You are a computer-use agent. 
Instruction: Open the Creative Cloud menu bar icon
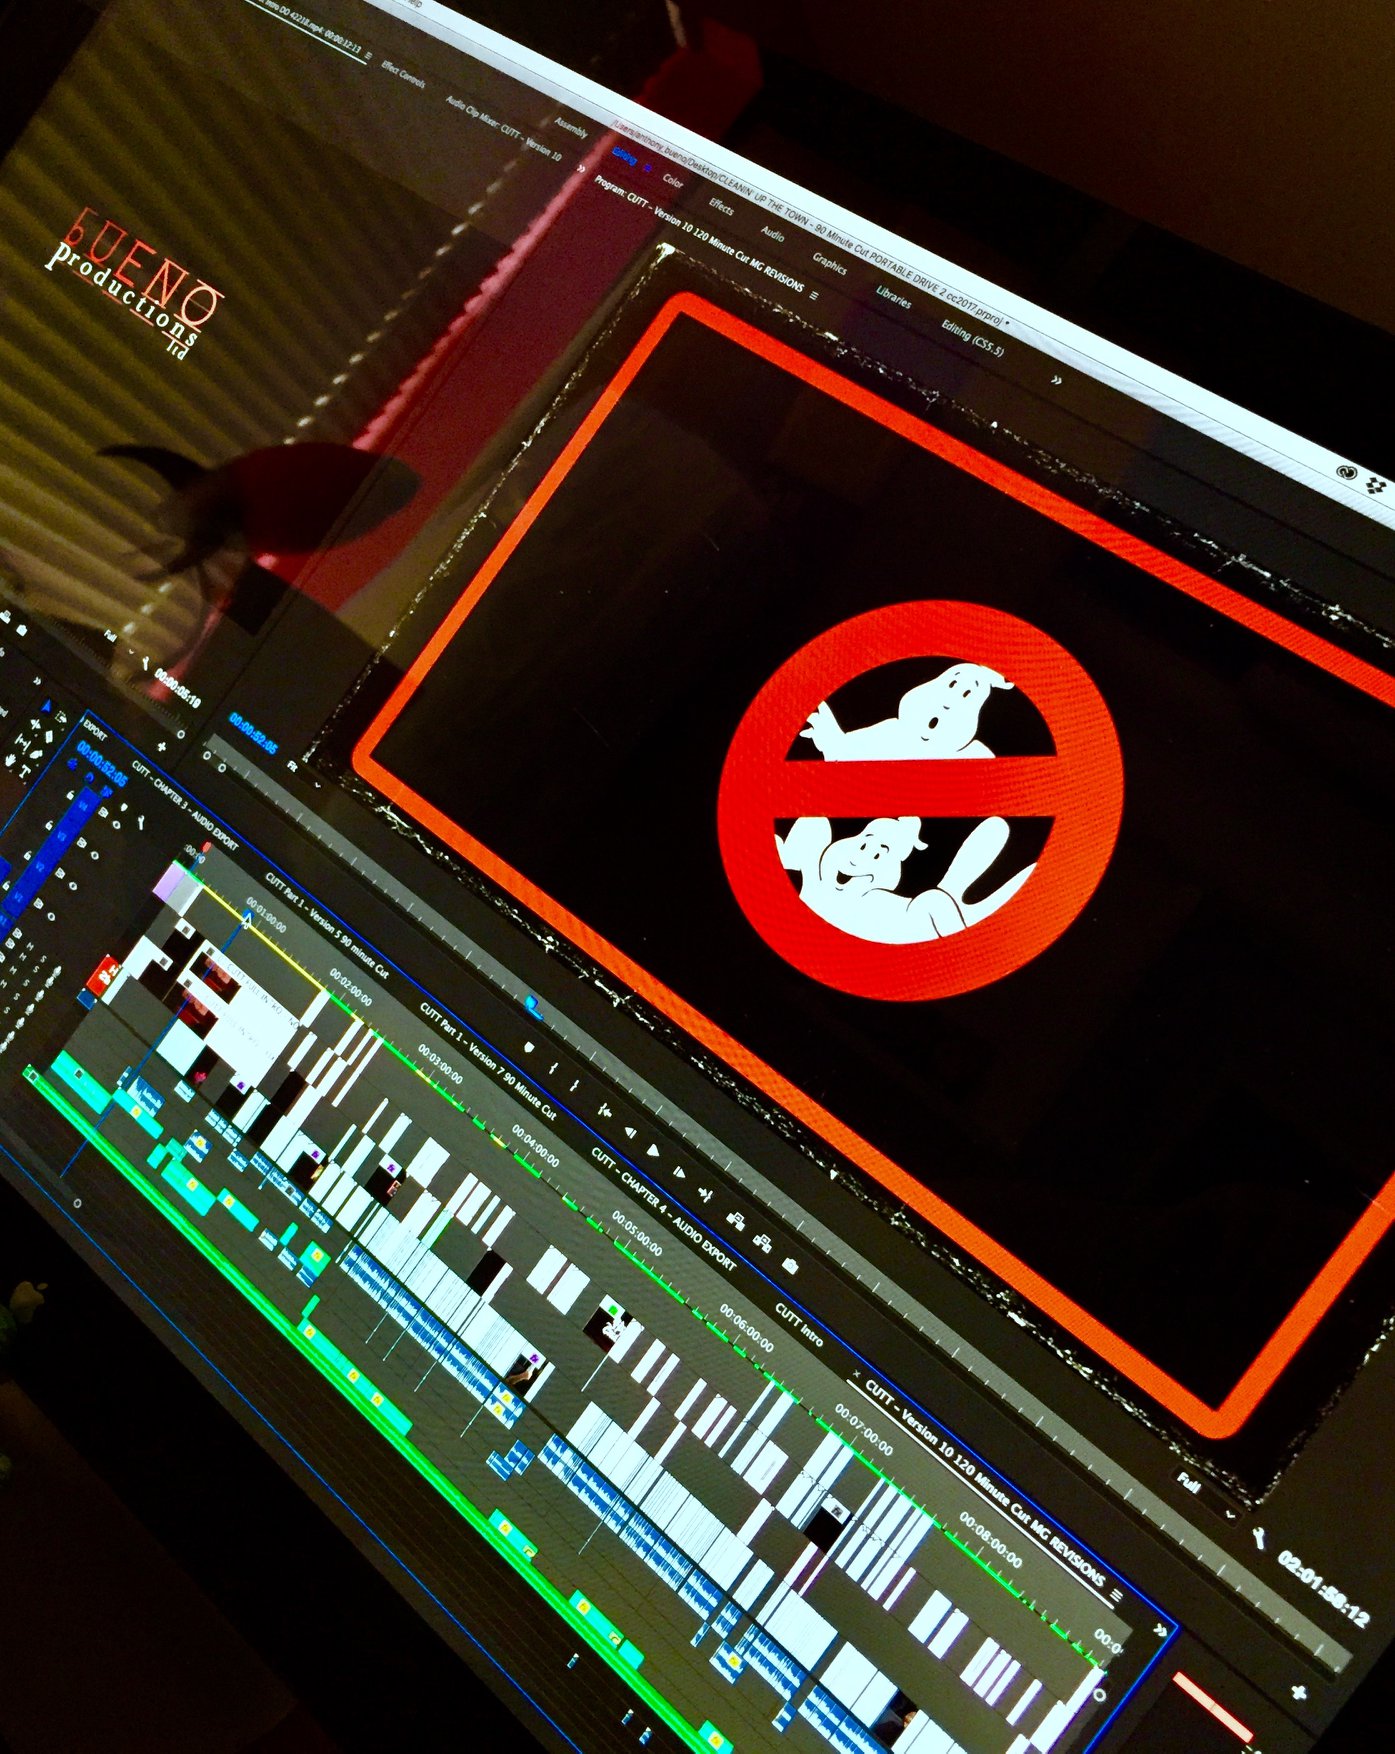[x=1346, y=472]
